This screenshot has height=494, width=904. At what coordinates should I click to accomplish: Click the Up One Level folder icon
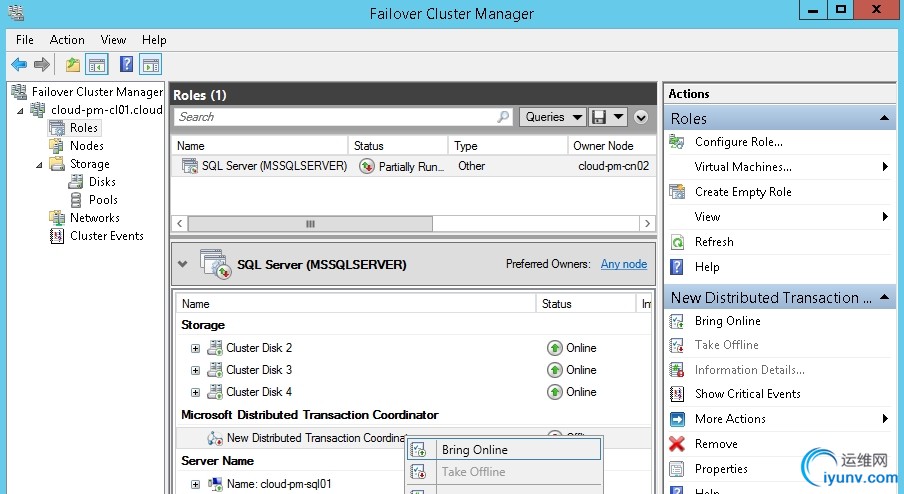click(73, 65)
